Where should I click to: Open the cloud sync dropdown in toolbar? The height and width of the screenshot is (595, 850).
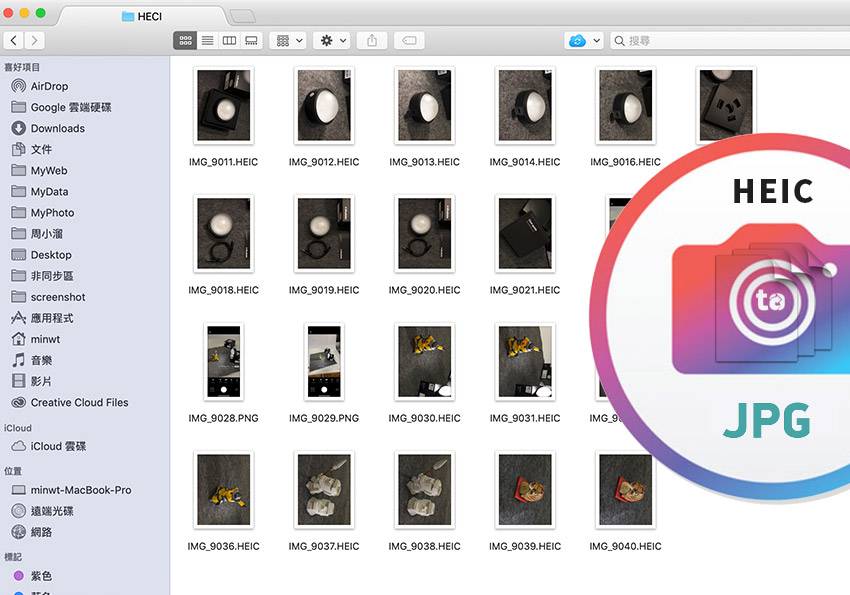[584, 41]
